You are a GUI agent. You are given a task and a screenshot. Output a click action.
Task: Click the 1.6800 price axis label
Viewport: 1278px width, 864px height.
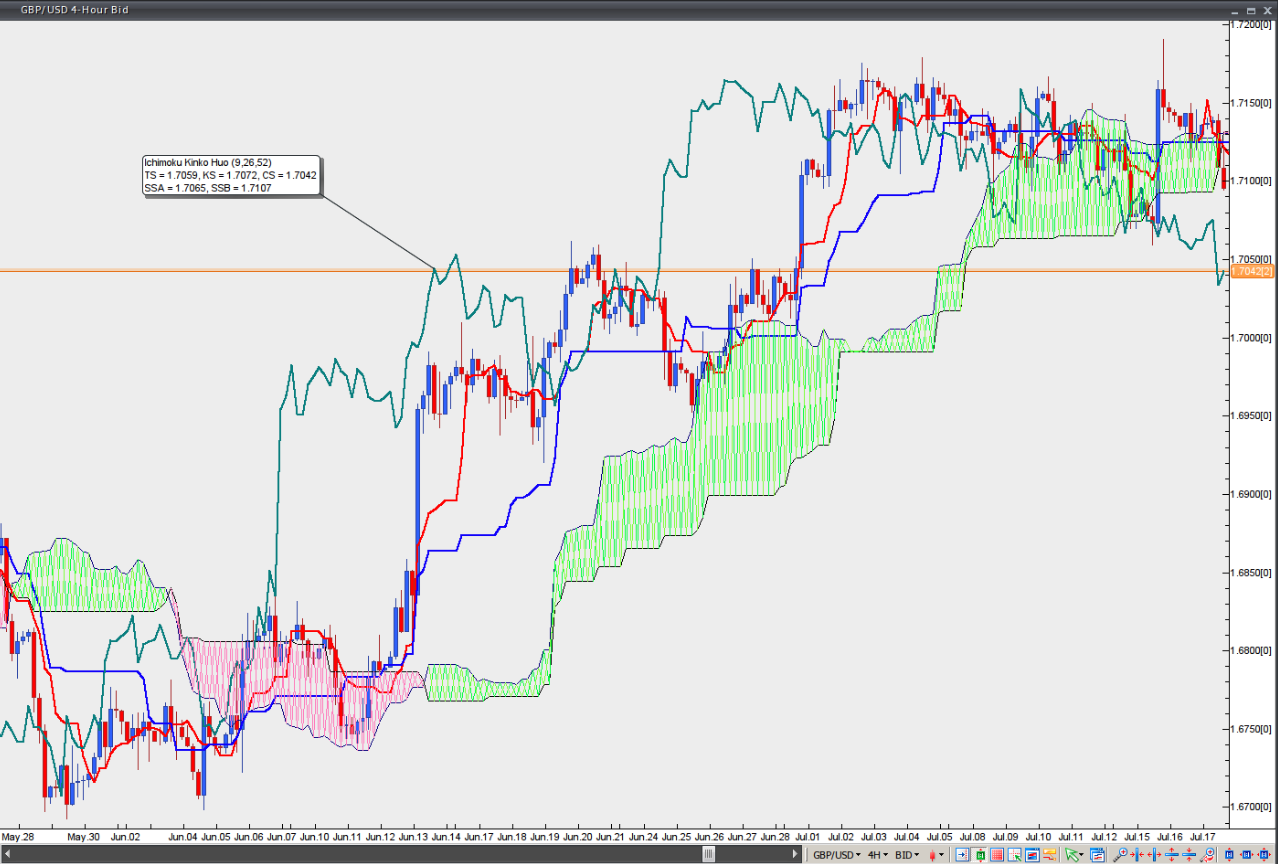coord(1249,650)
